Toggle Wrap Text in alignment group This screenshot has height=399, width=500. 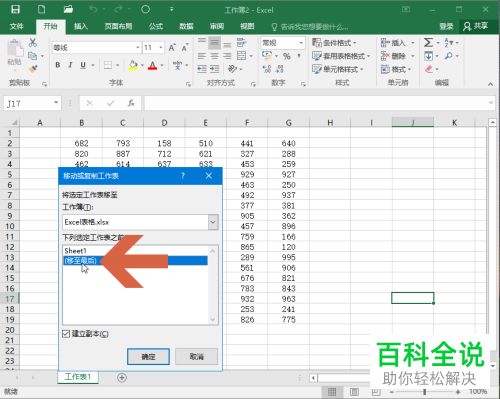[241, 42]
